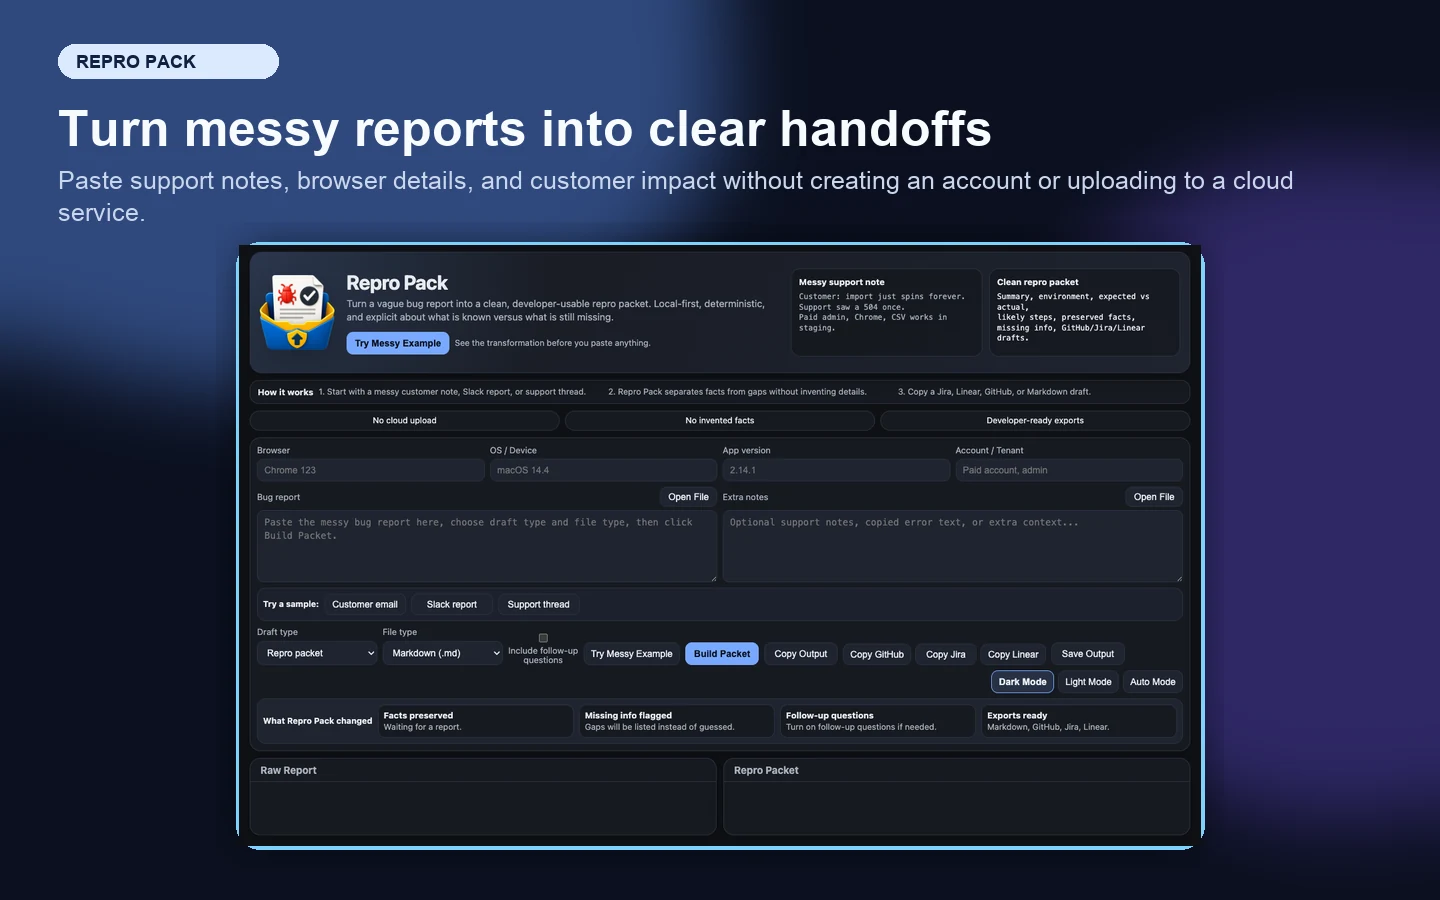Expand the File type Markdown dropdown
Image resolution: width=1440 pixels, height=900 pixels.
(x=442, y=653)
